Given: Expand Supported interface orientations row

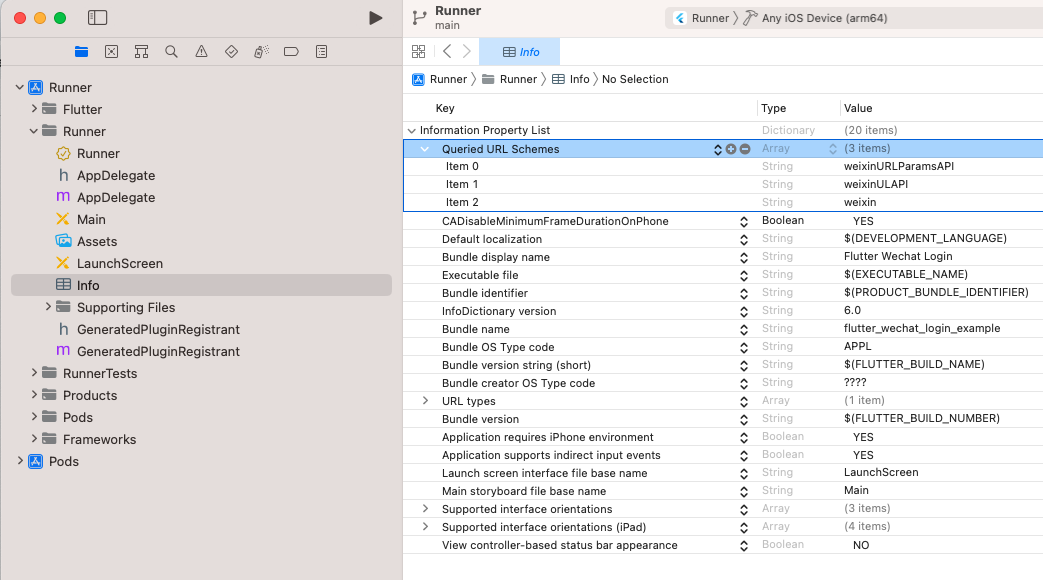Looking at the screenshot, I should (426, 508).
